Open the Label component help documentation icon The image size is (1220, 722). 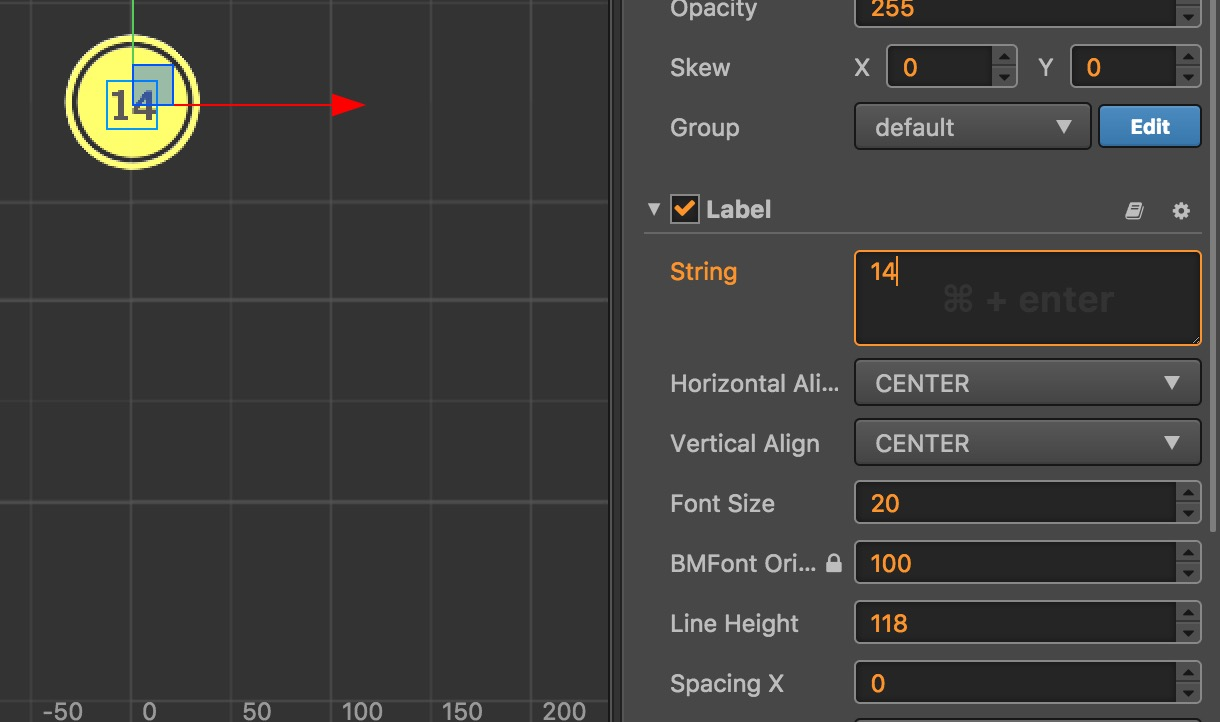1134,211
